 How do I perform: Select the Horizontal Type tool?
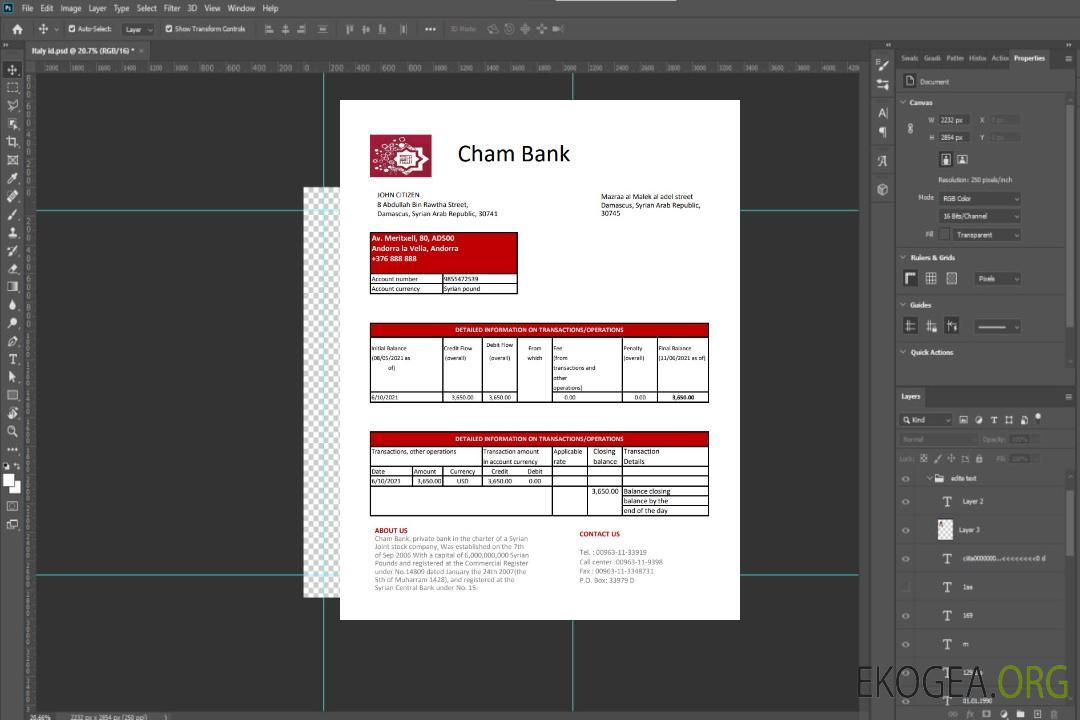(x=12, y=359)
